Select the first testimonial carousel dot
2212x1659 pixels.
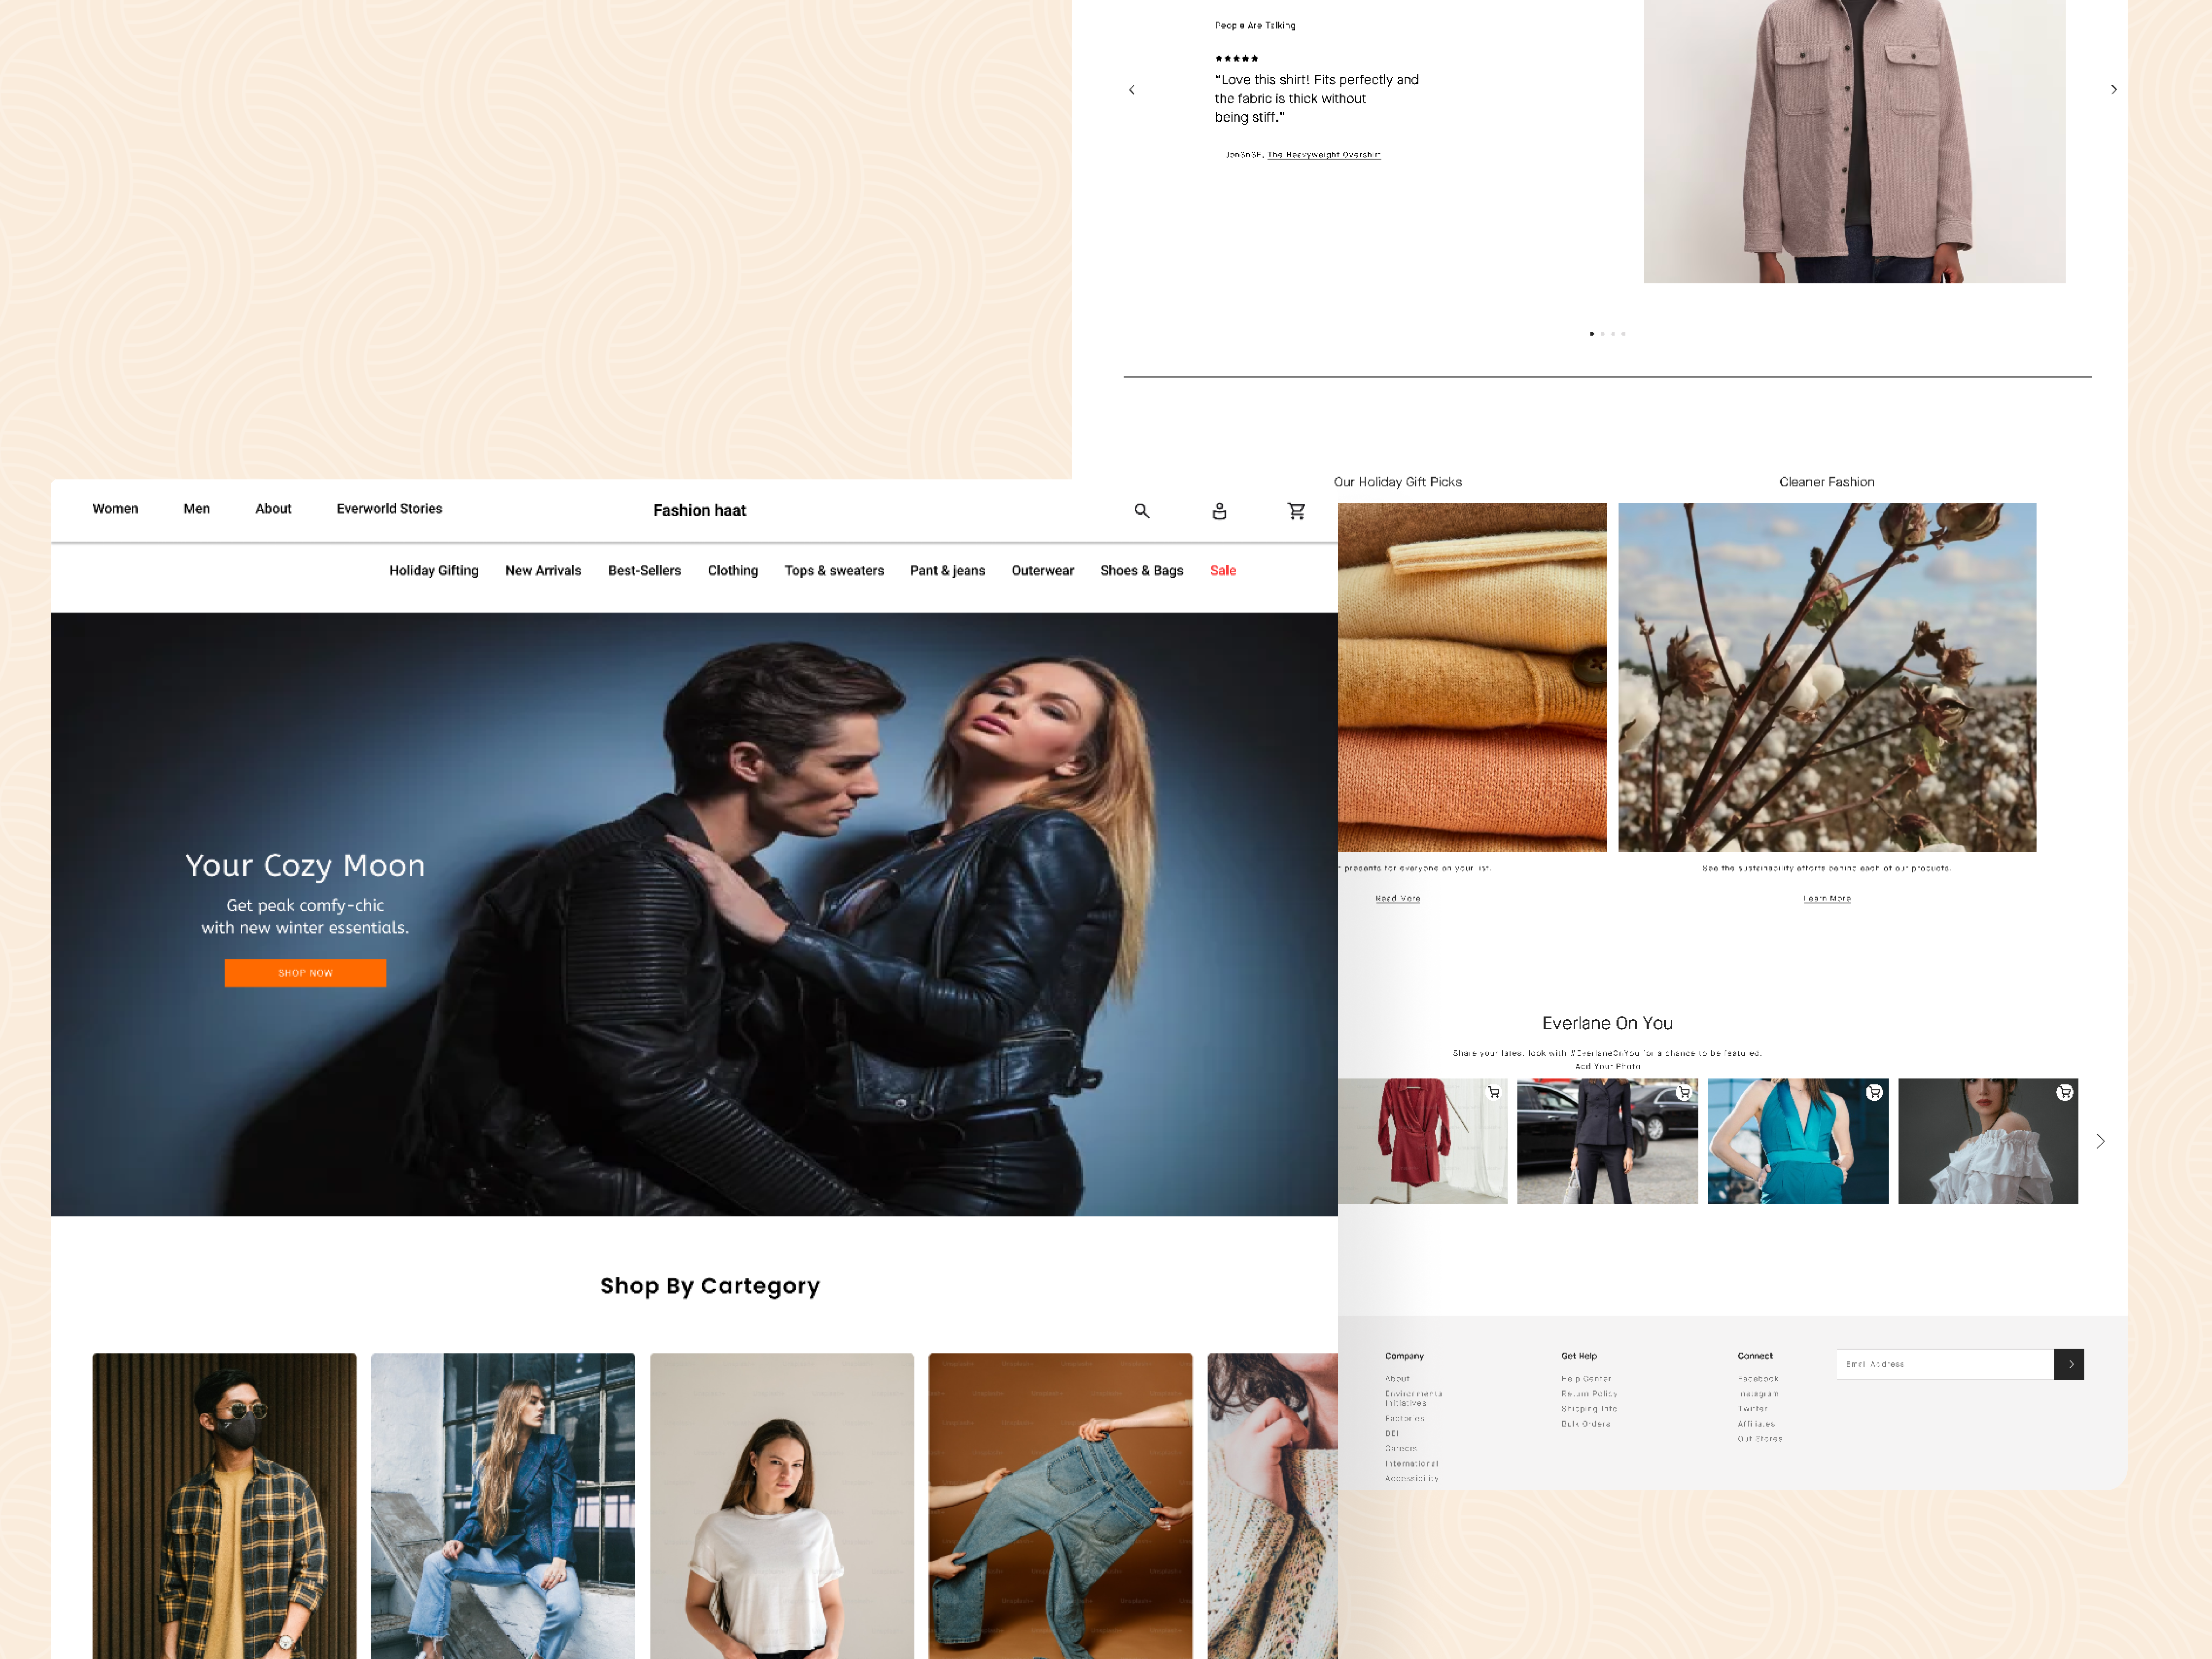pyautogui.click(x=1592, y=334)
